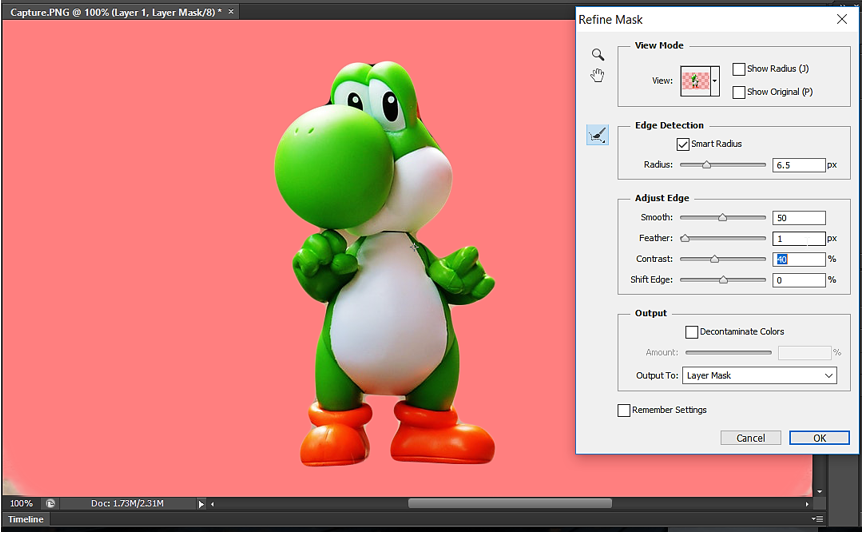Enable Decontaminate Colors checkbox
The image size is (864, 533).
692,332
